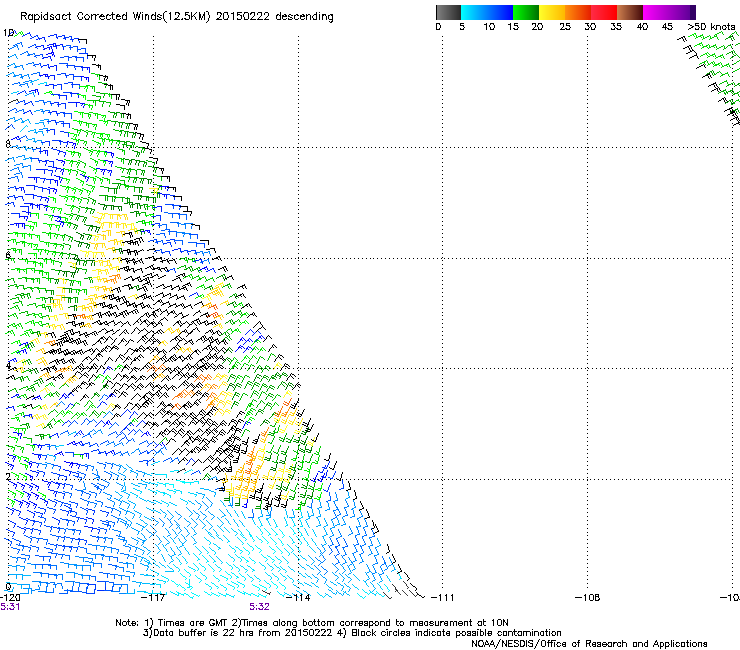Click the '30' label under the color bar
740x650 pixels.
point(590,27)
